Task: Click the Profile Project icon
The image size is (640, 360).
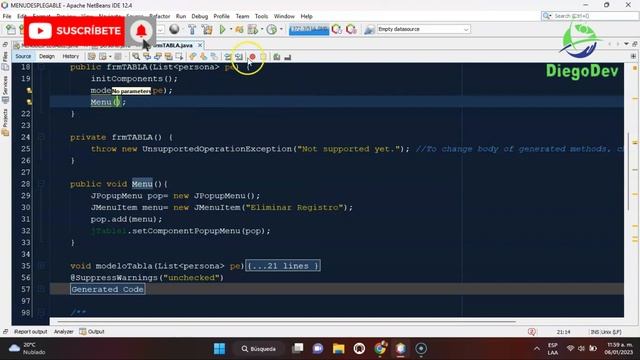Action: (253, 29)
